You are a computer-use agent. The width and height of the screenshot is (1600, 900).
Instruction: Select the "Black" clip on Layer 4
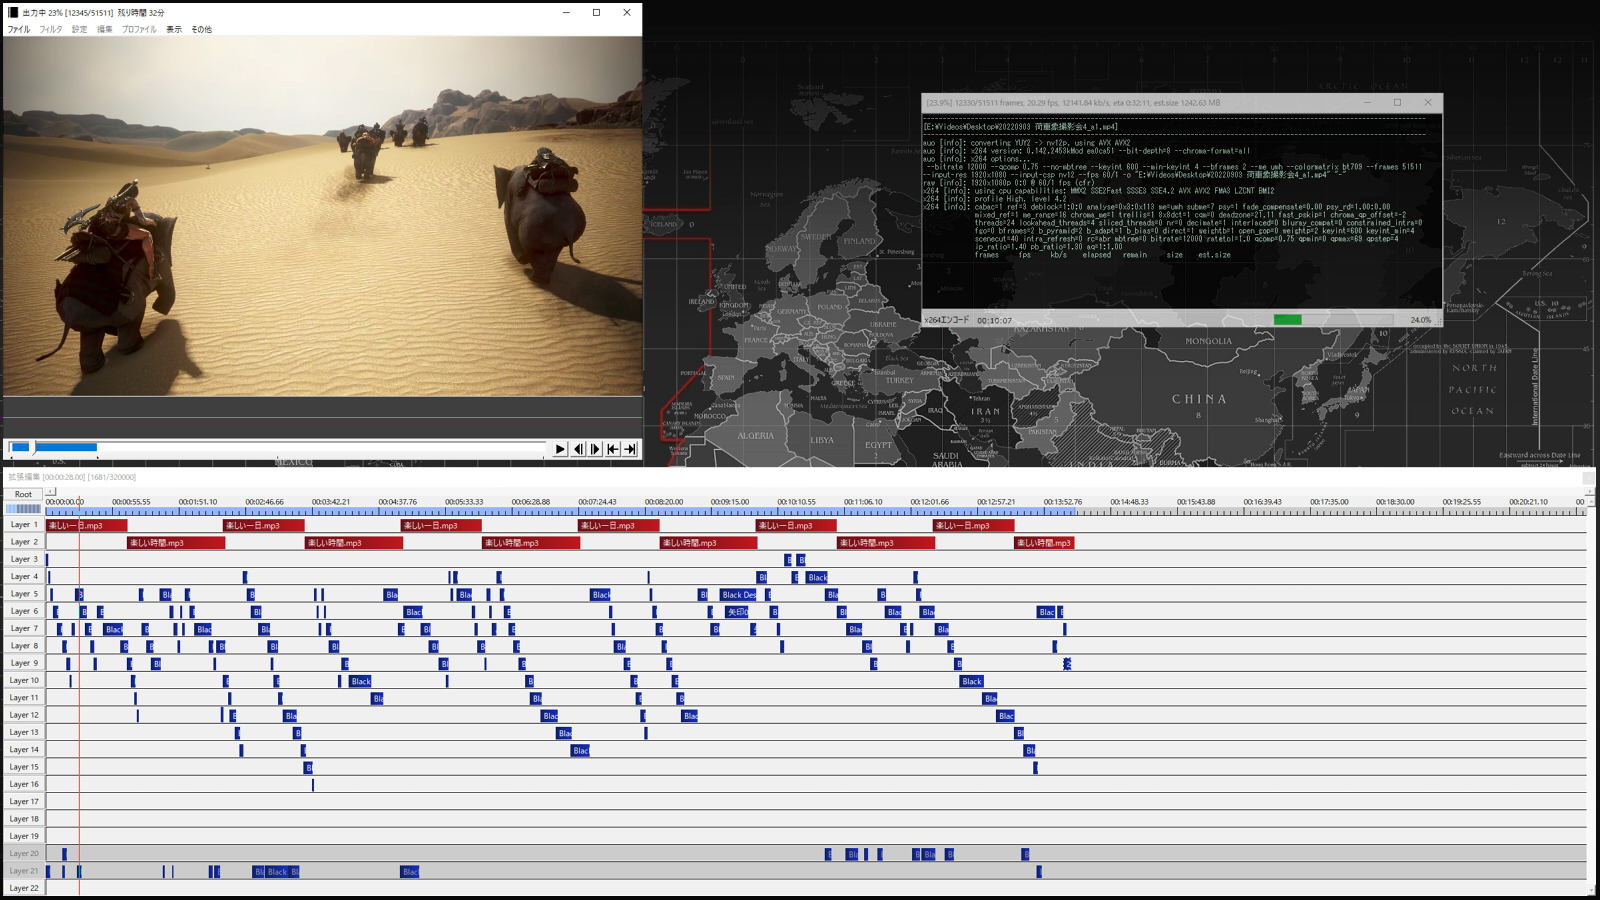point(817,577)
